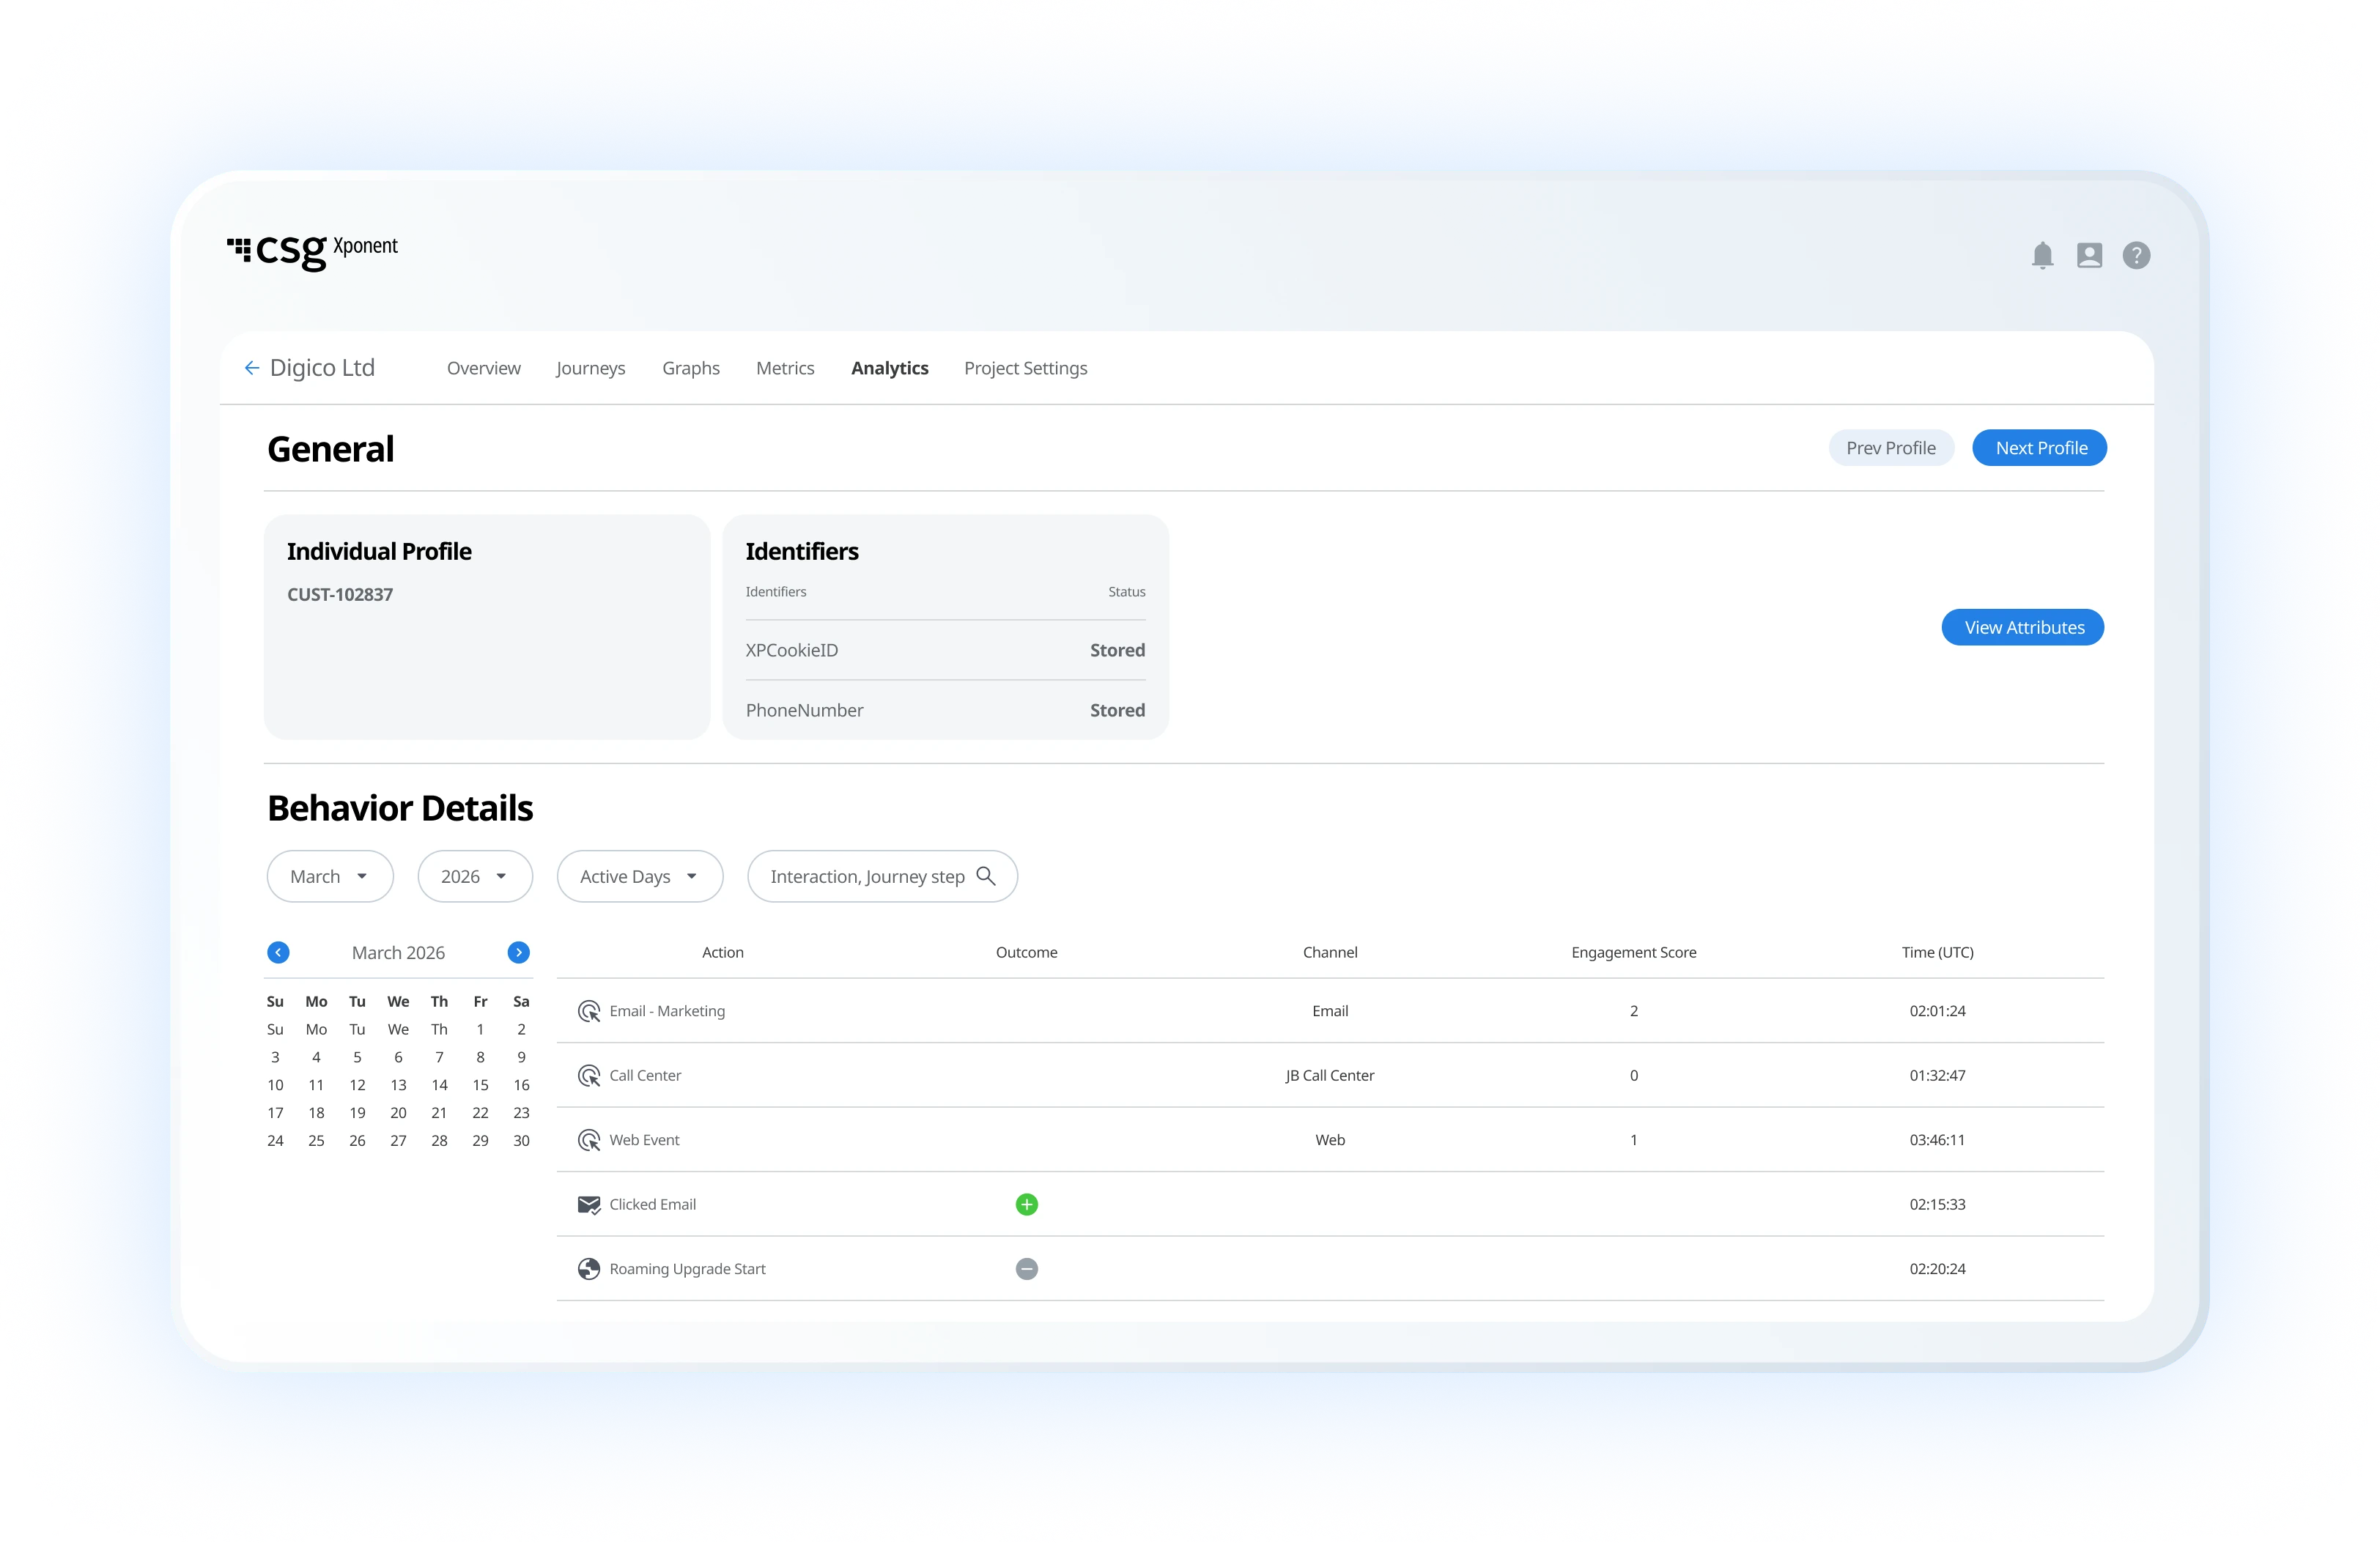Click the Call Center action text
2380x1543 pixels.
pos(645,1075)
